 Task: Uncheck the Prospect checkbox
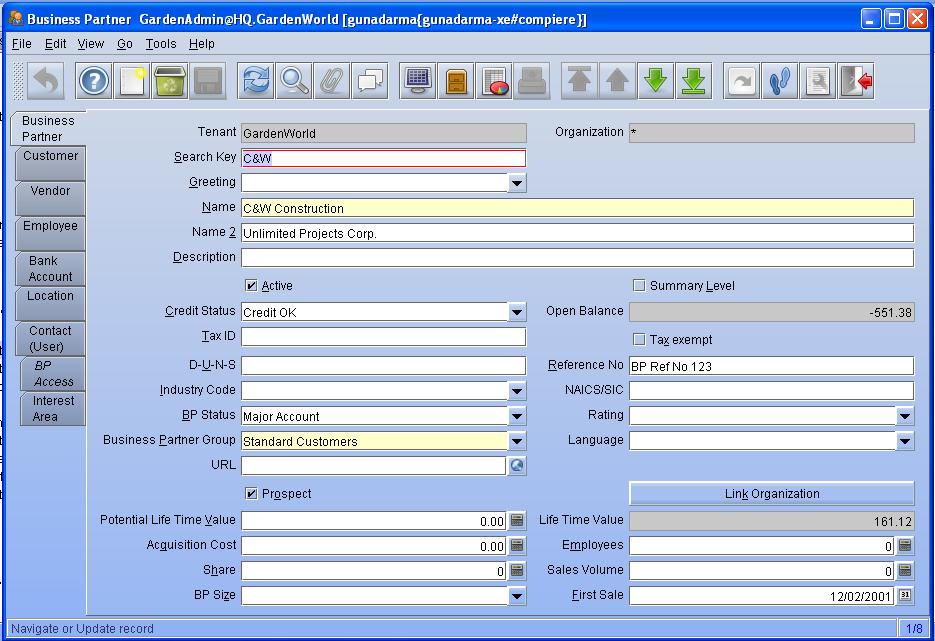pyautogui.click(x=252, y=494)
